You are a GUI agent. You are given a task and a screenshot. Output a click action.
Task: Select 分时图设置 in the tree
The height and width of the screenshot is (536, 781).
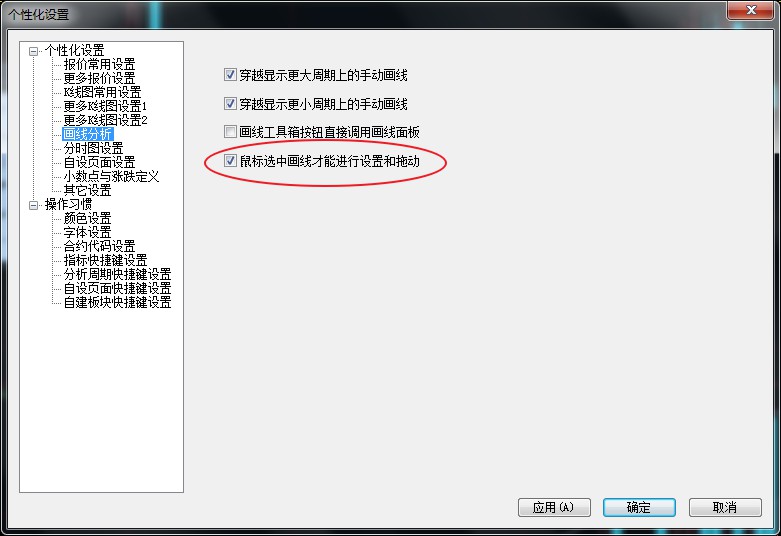click(93, 148)
